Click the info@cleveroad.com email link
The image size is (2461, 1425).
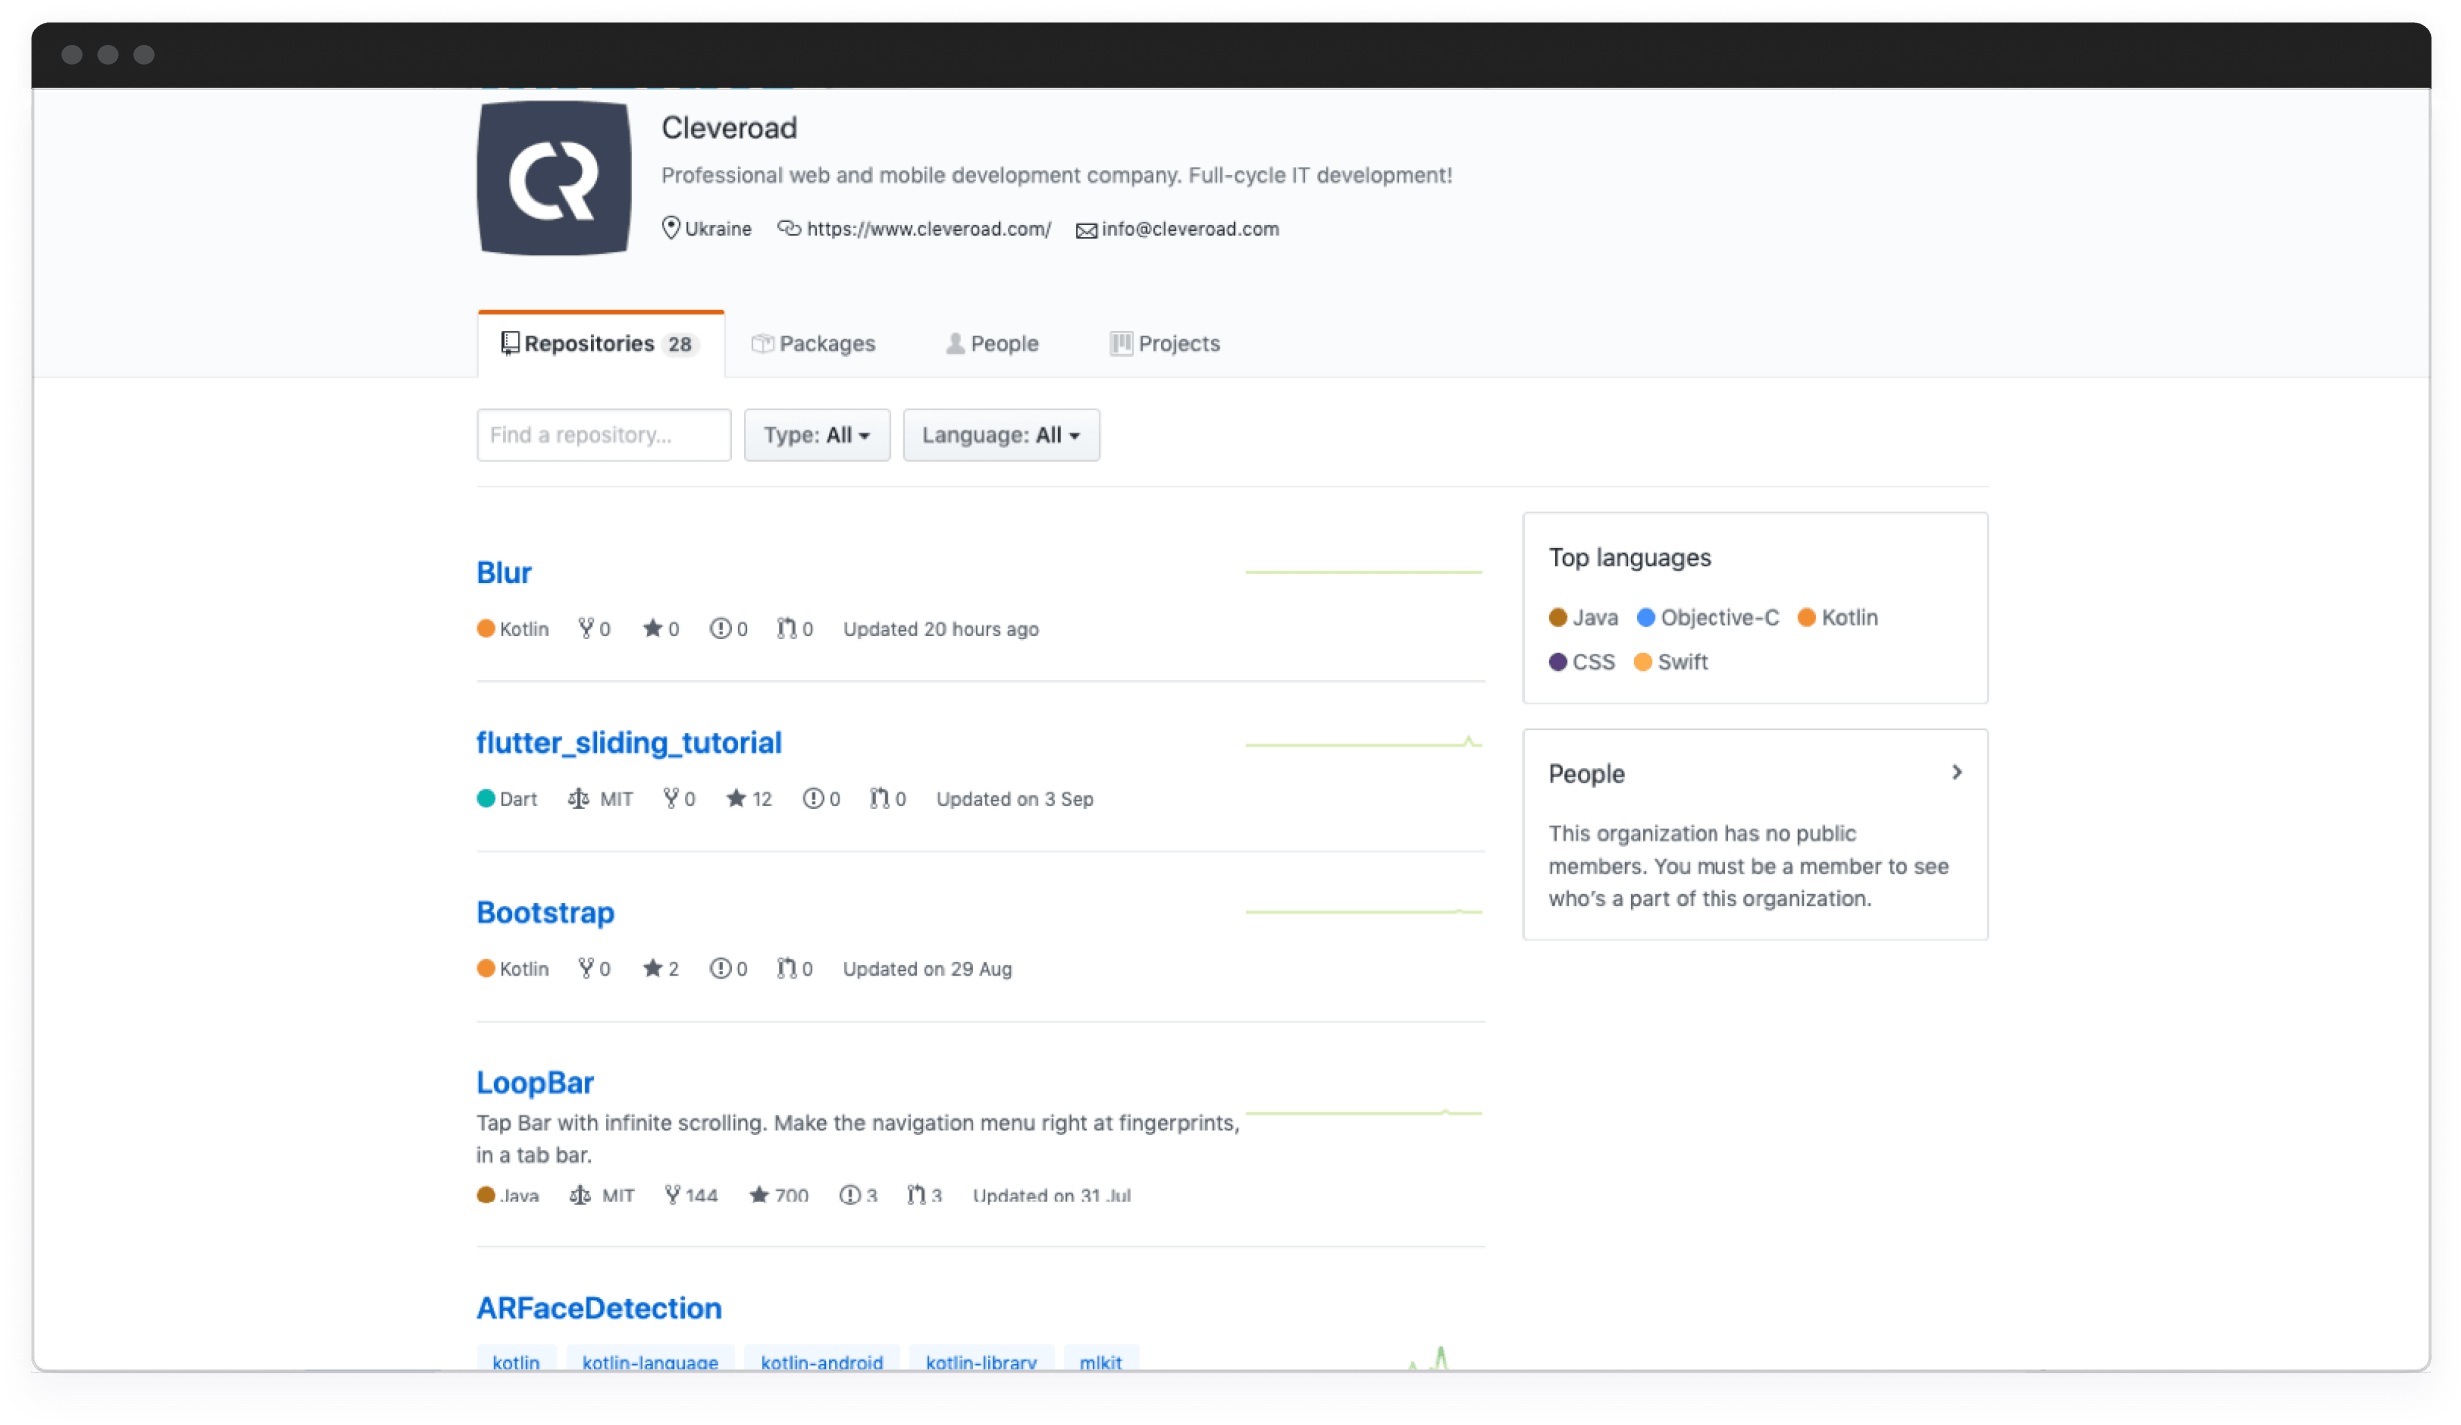tap(1190, 229)
